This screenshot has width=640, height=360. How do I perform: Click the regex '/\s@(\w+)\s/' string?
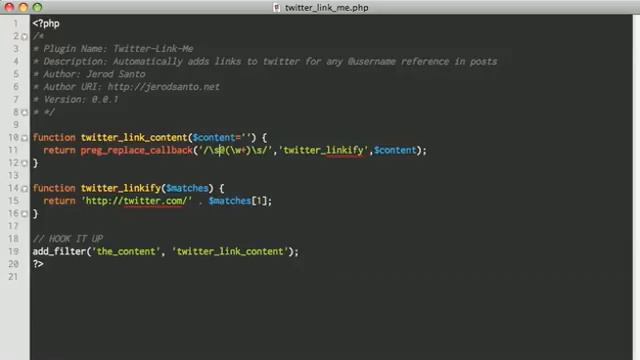coord(235,150)
